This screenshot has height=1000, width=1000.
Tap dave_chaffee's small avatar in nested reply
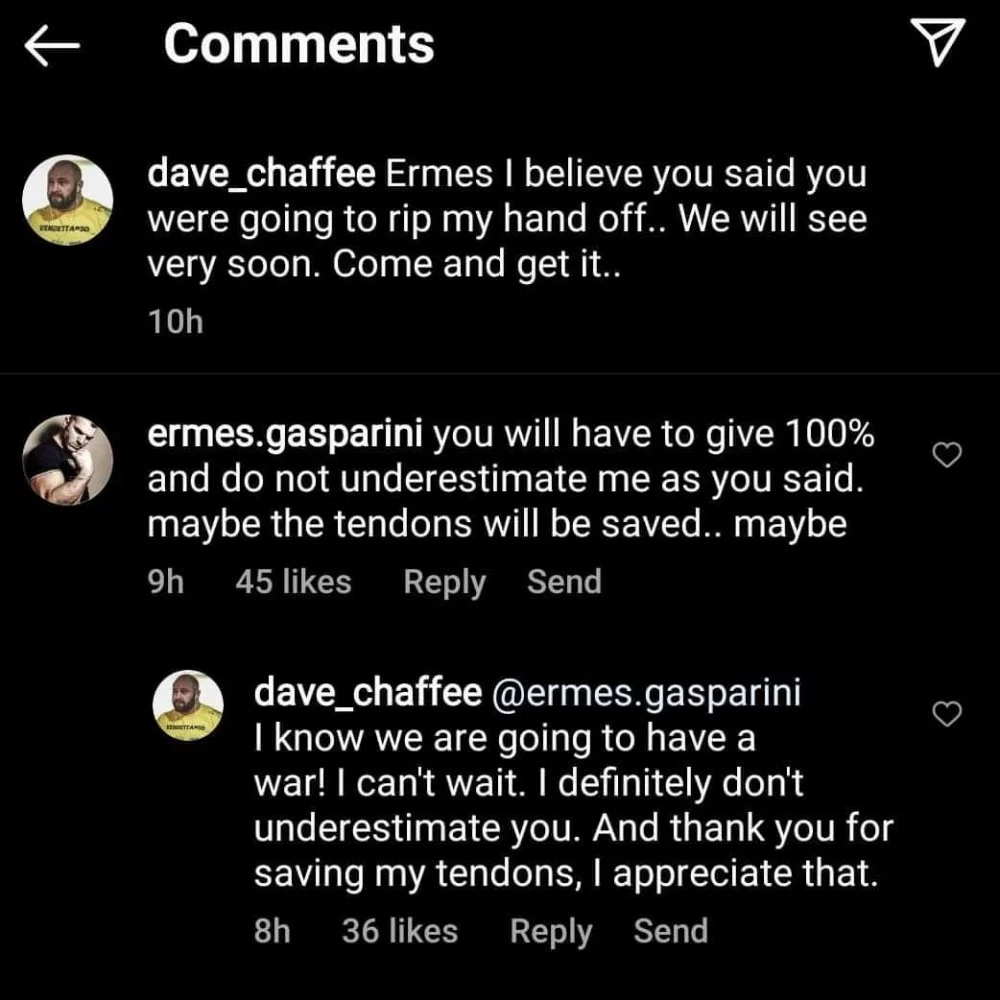(187, 707)
